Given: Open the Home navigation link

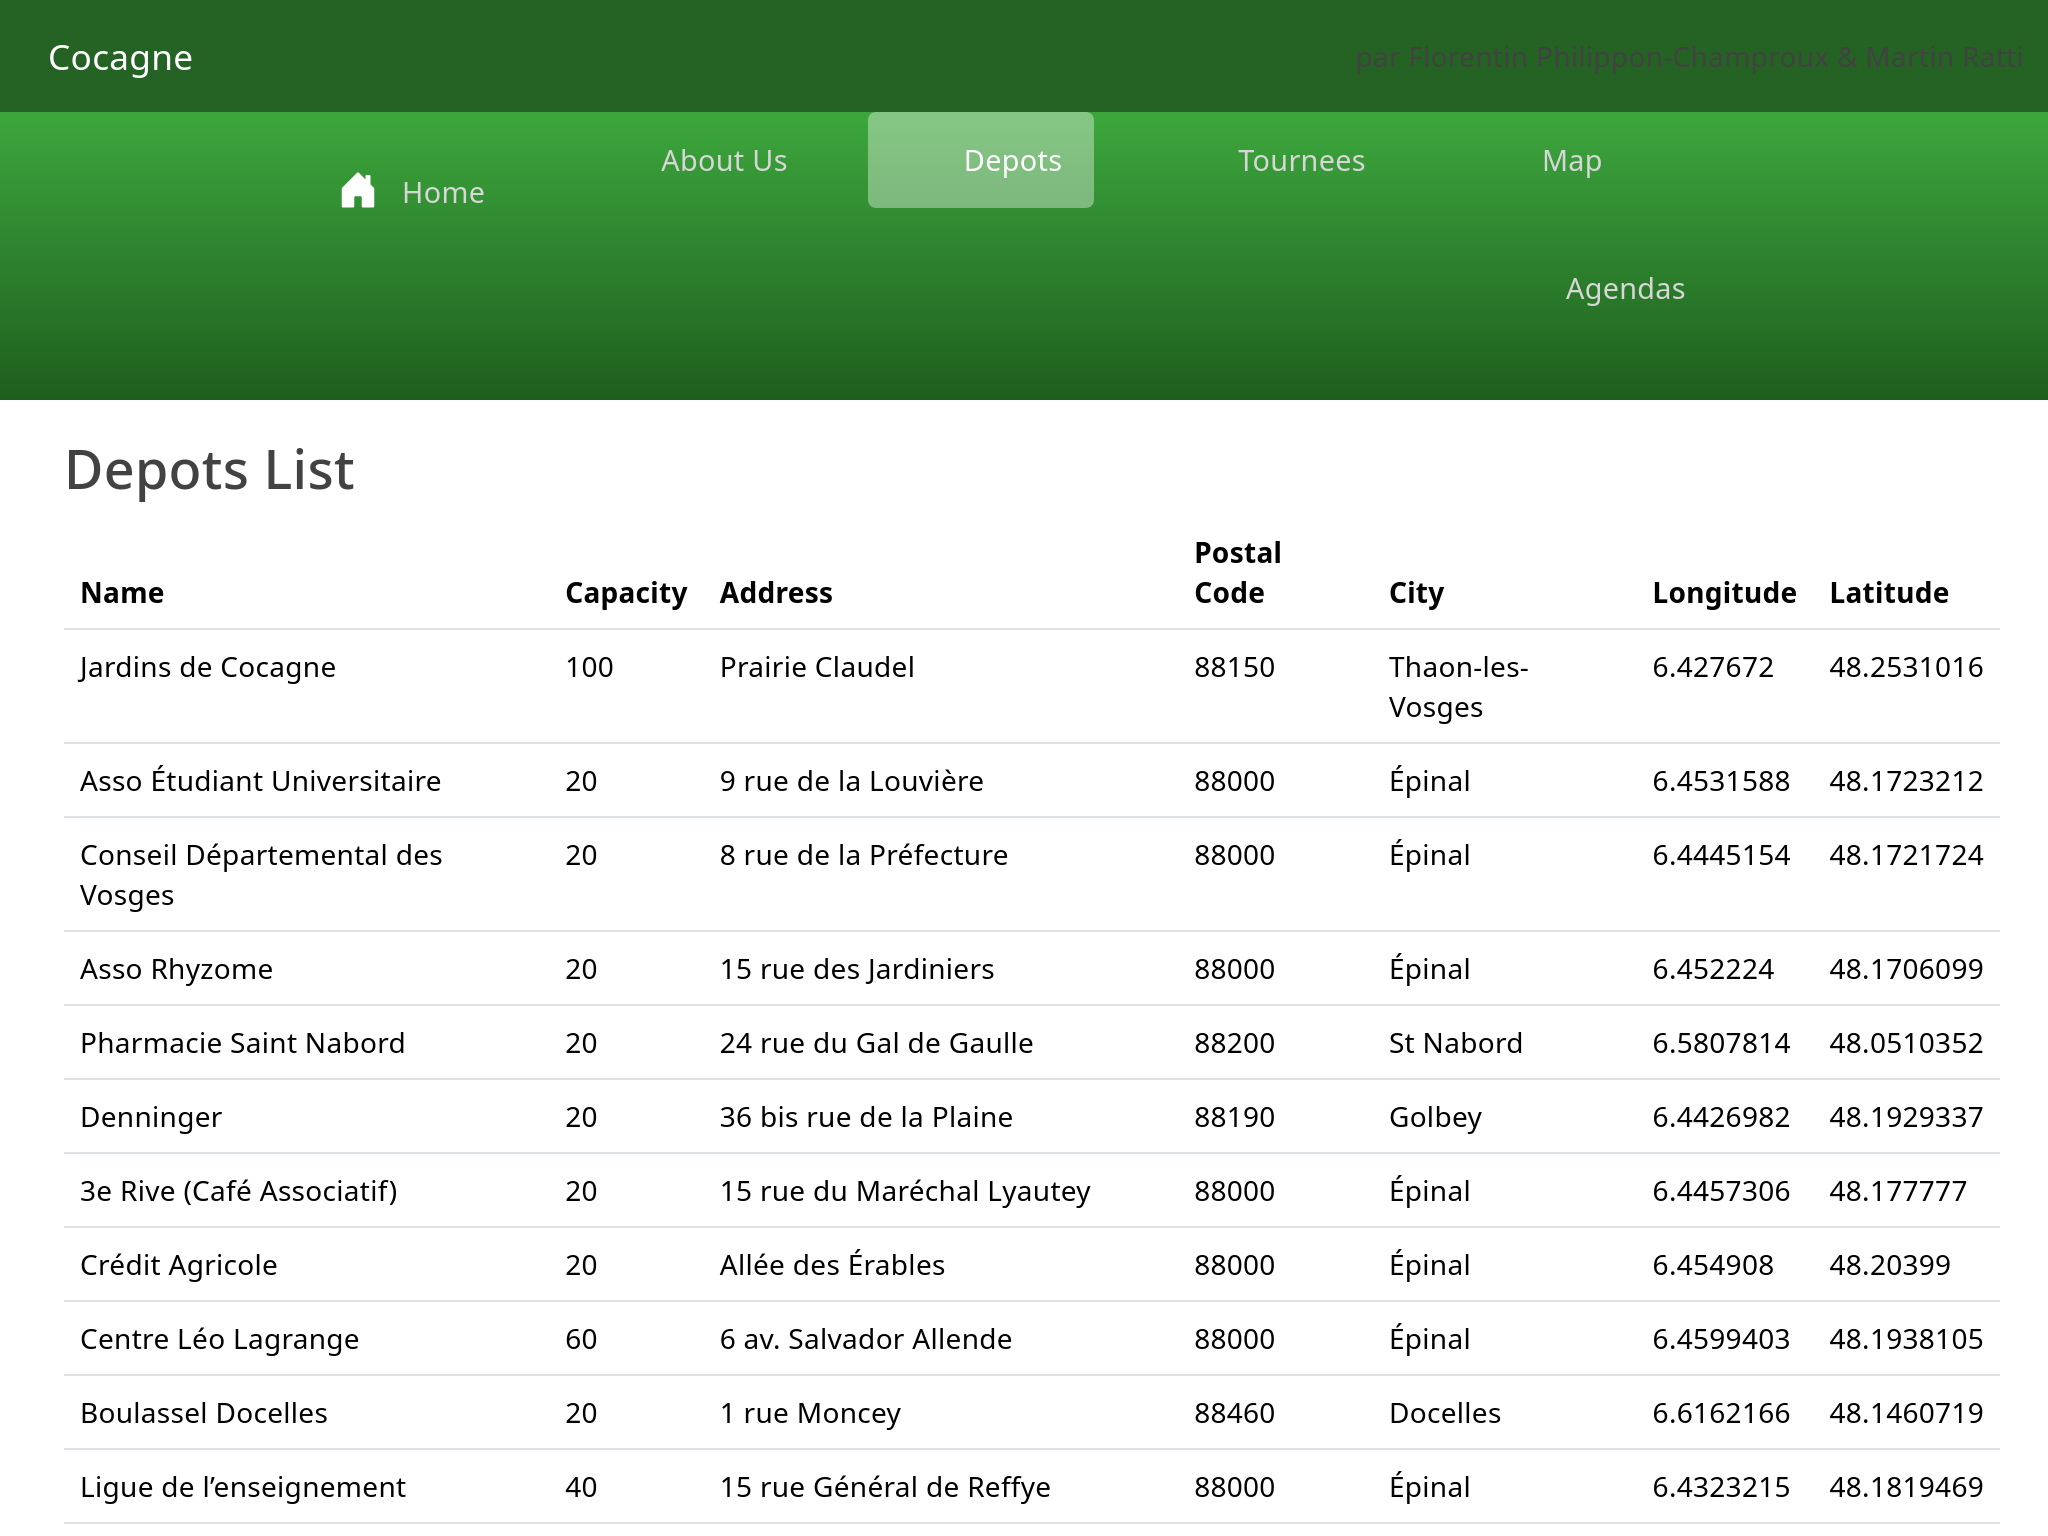Looking at the screenshot, I should 442,192.
